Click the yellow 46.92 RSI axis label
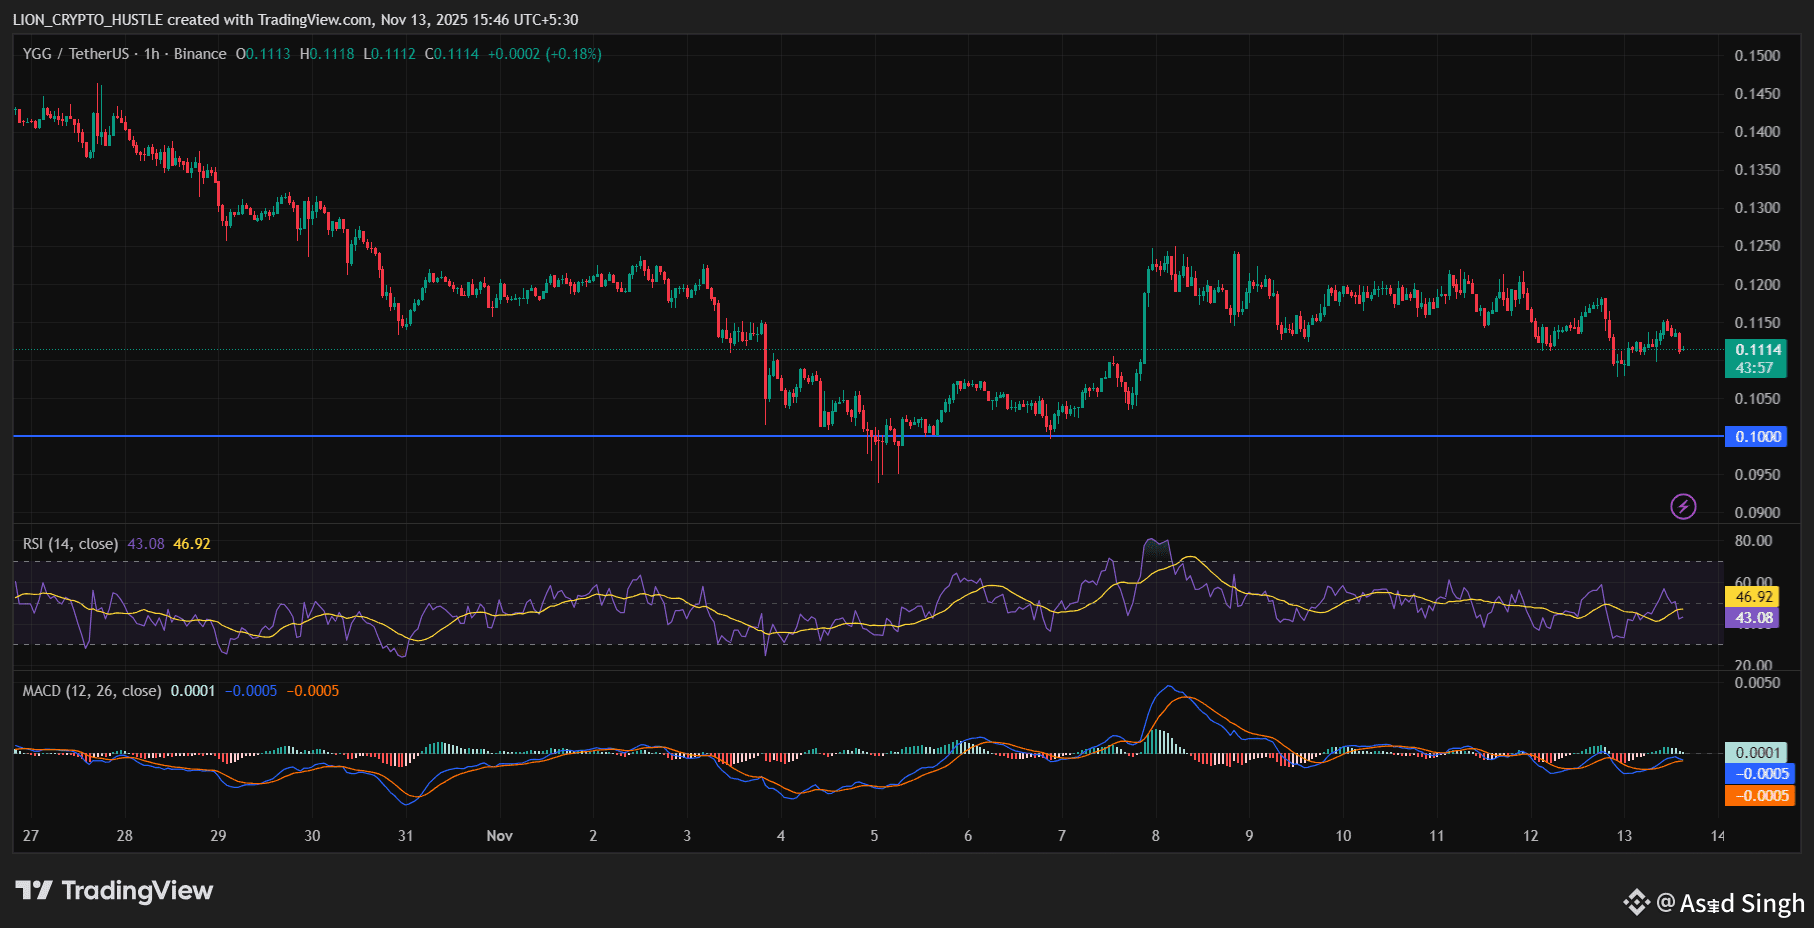This screenshot has width=1814, height=928. [1753, 597]
